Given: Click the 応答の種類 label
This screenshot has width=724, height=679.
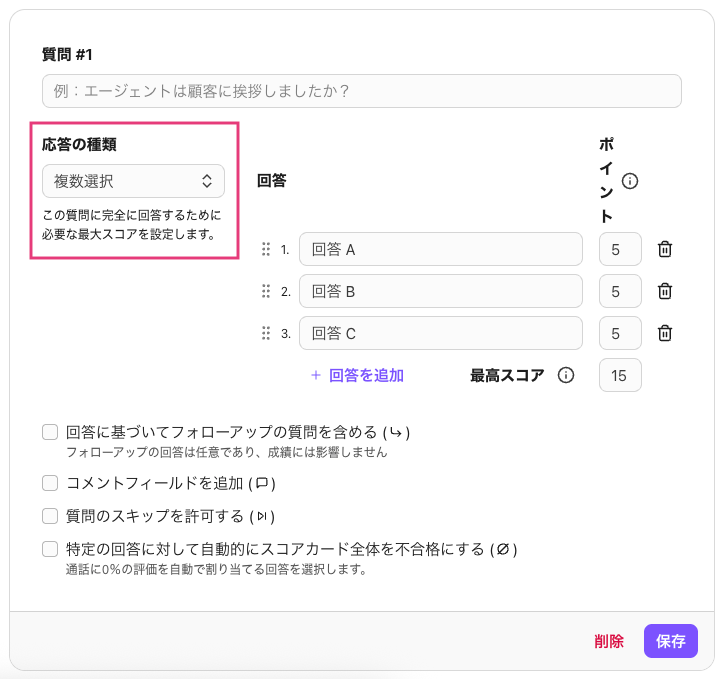Looking at the screenshot, I should coord(79,144).
